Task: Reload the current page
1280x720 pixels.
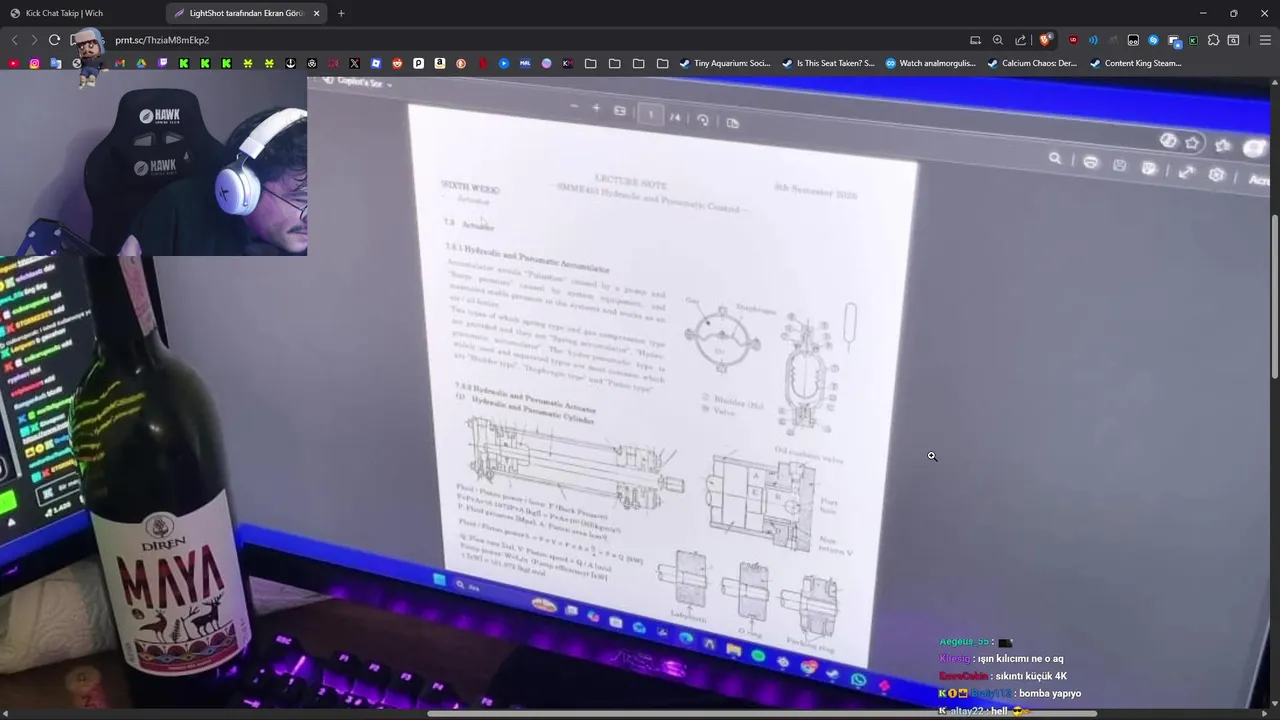Action: (54, 40)
